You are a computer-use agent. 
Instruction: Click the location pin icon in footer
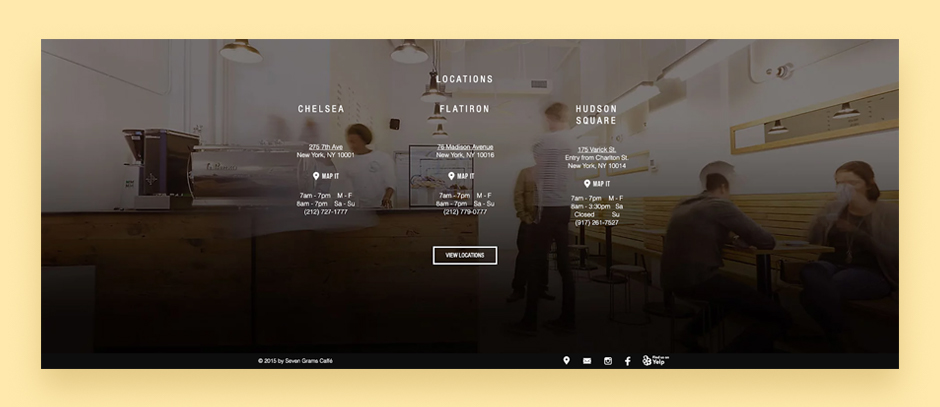[566, 361]
